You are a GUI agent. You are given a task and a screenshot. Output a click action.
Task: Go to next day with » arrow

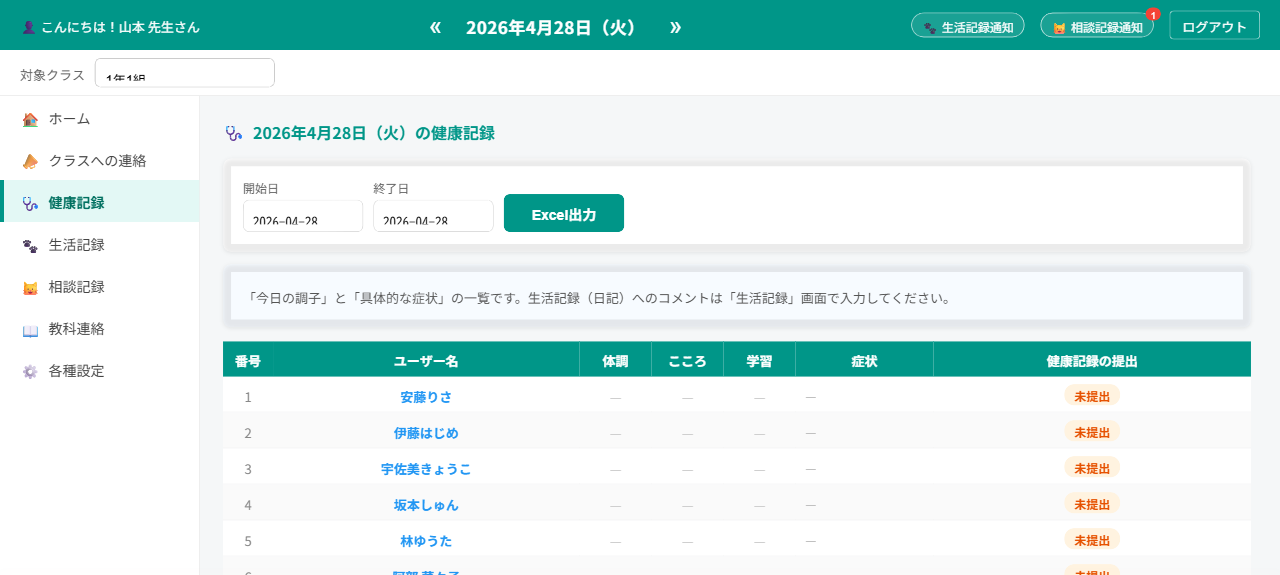[x=675, y=27]
